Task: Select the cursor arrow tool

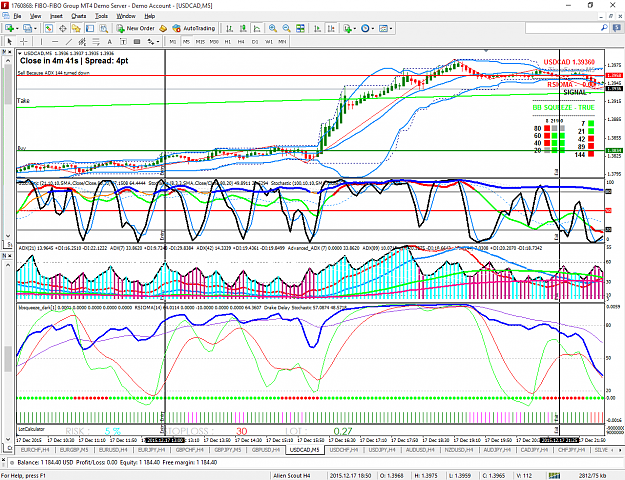Action: 10,41
